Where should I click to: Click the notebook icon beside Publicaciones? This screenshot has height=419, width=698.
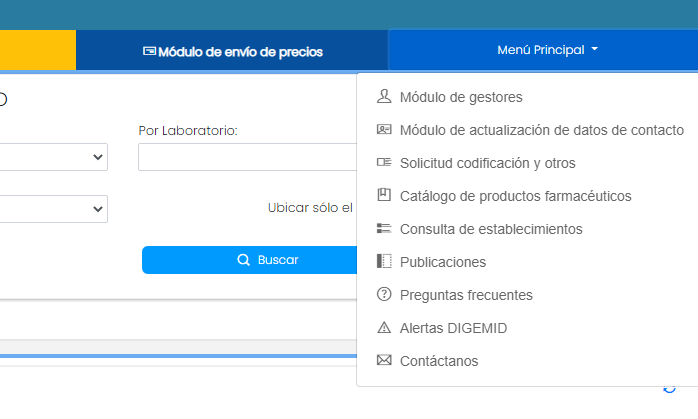(384, 261)
